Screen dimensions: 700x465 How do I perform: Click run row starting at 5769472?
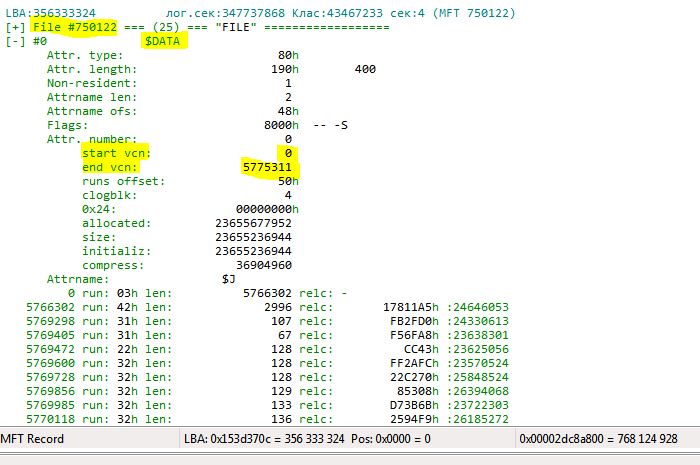pyautogui.click(x=267, y=349)
